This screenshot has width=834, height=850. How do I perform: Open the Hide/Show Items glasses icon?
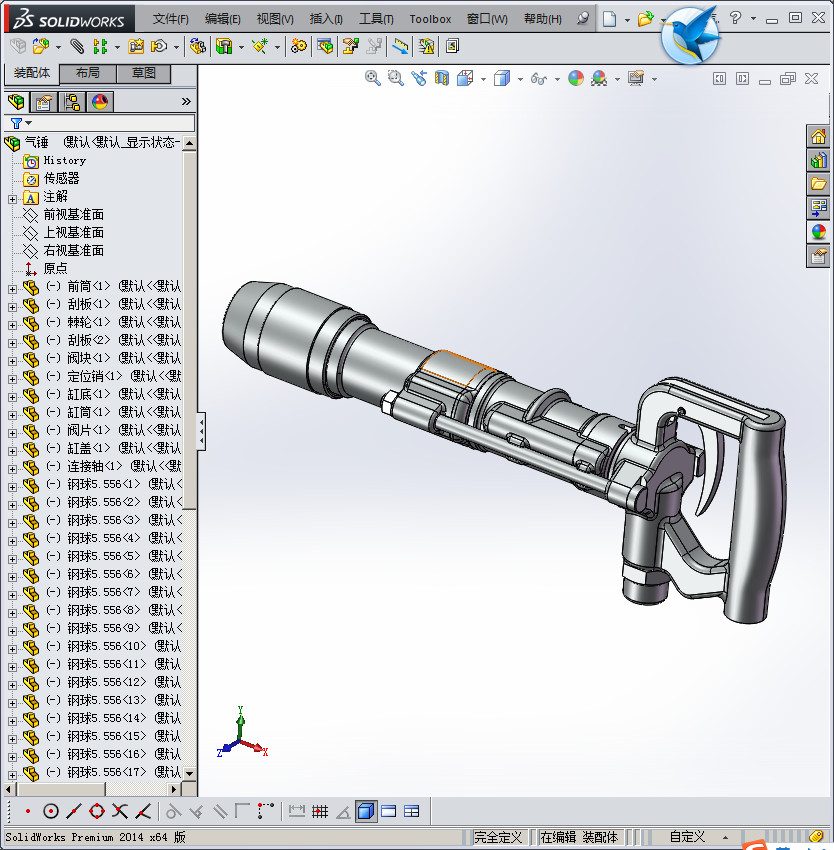(538, 78)
